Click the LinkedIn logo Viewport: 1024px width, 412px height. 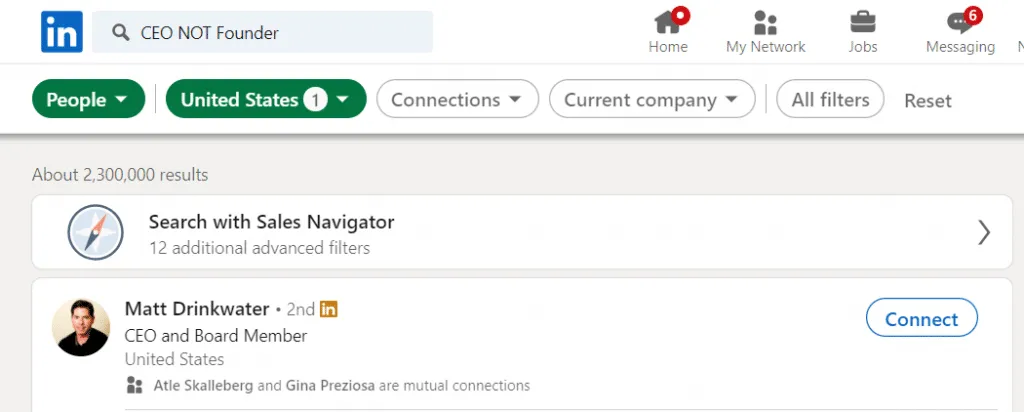click(61, 31)
